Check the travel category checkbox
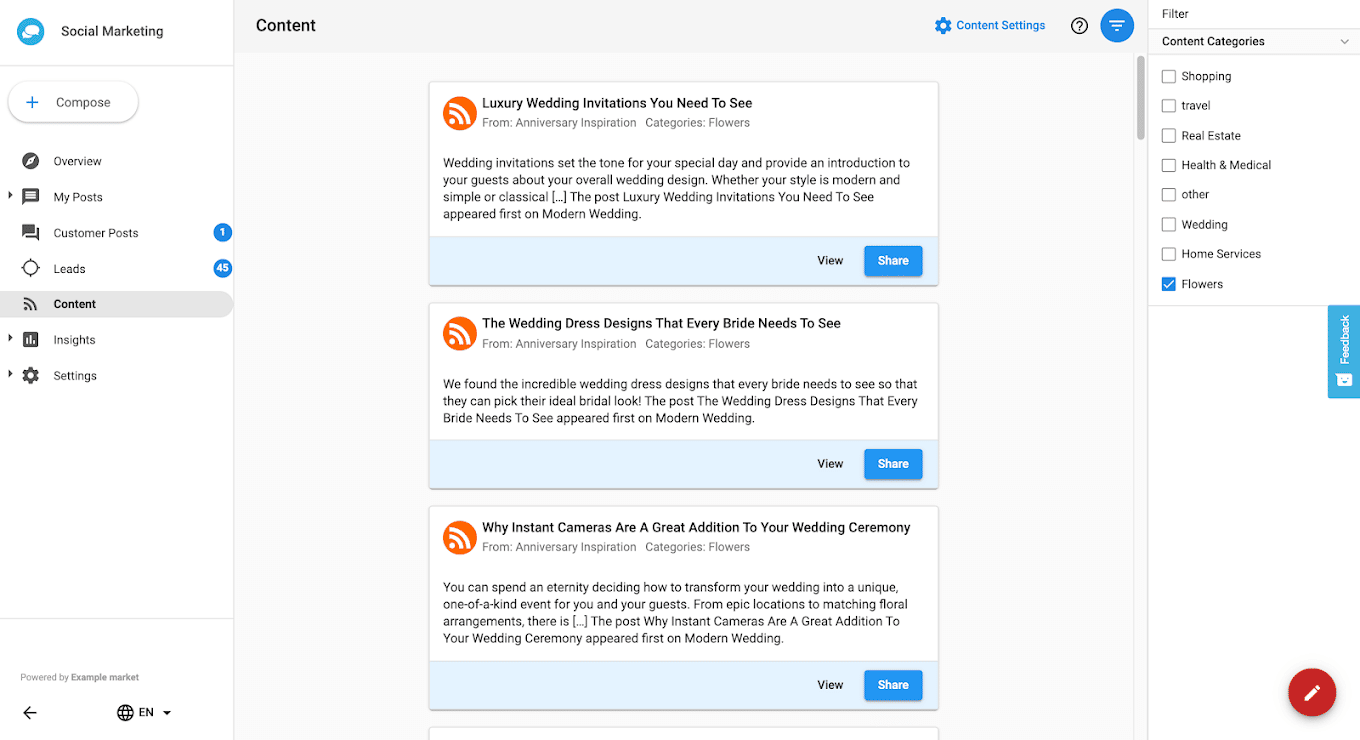Image resolution: width=1360 pixels, height=740 pixels. [1168, 106]
